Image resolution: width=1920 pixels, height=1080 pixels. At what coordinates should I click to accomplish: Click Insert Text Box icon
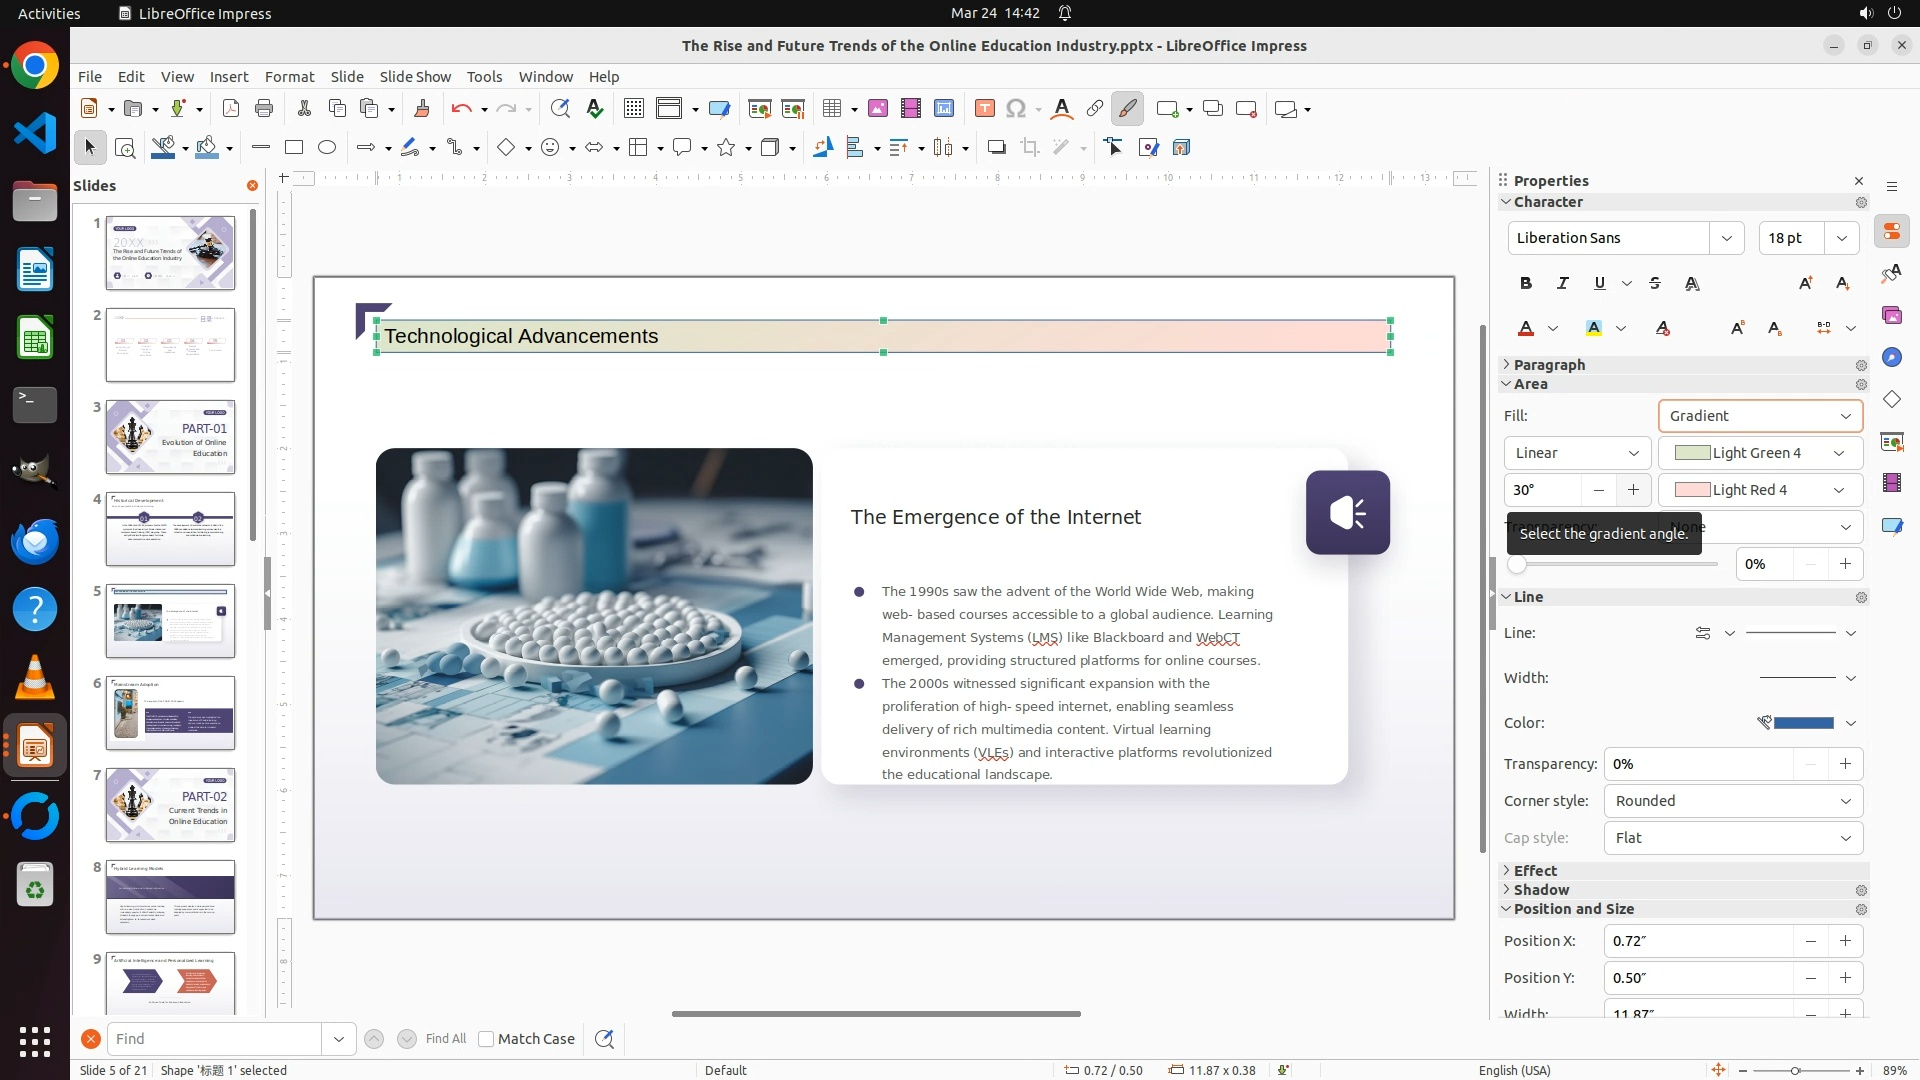point(984,109)
